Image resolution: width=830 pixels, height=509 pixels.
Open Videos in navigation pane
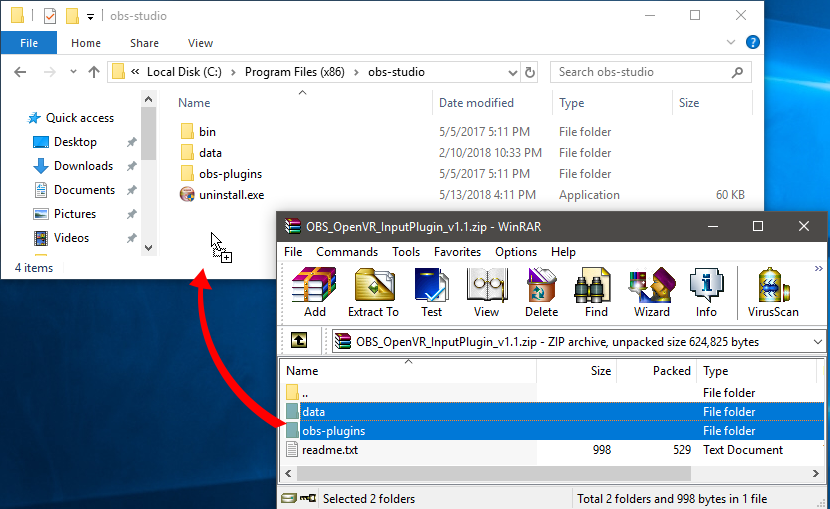pos(71,238)
